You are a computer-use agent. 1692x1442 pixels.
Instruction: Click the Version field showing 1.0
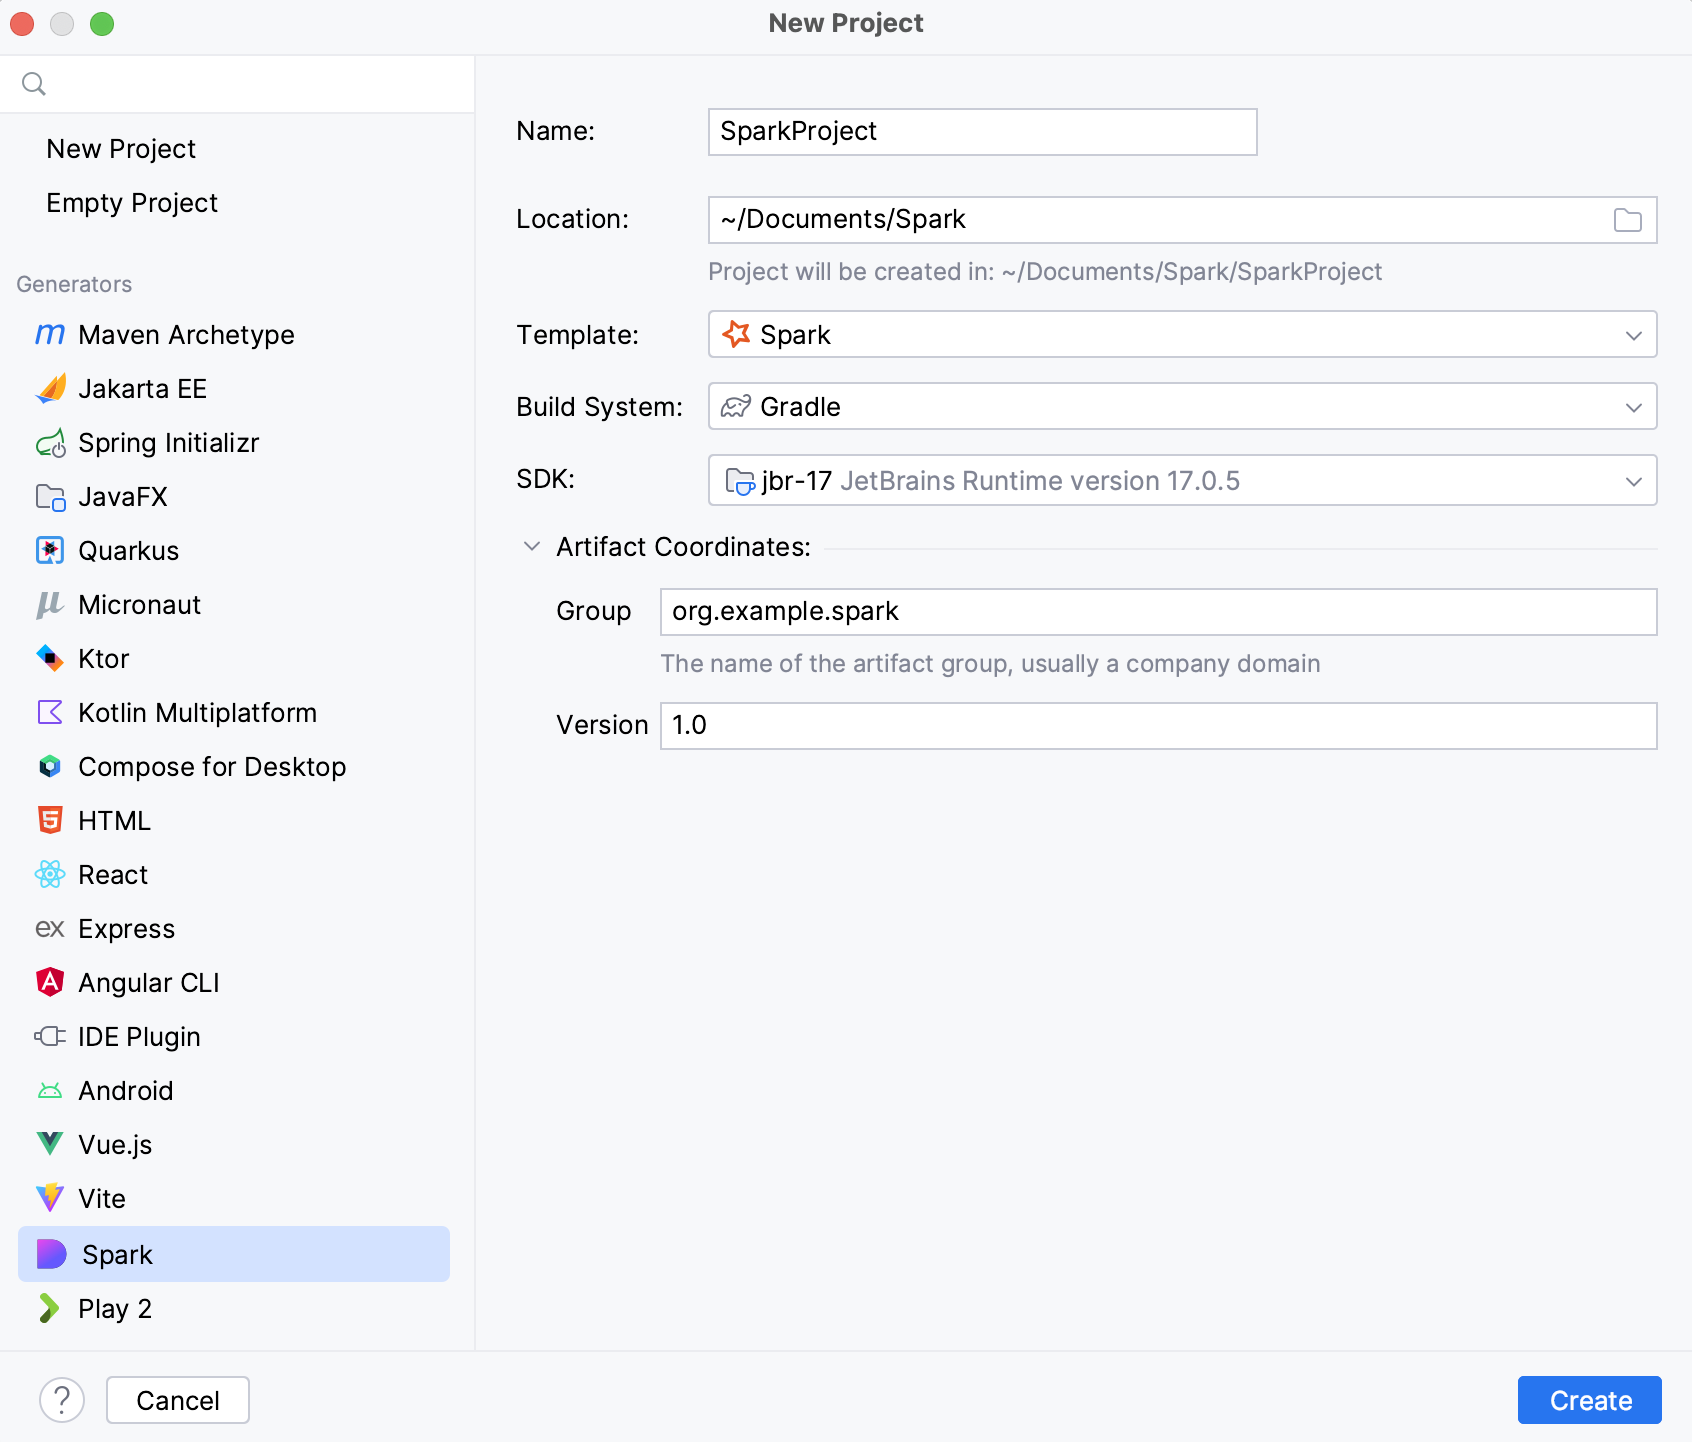point(1158,726)
